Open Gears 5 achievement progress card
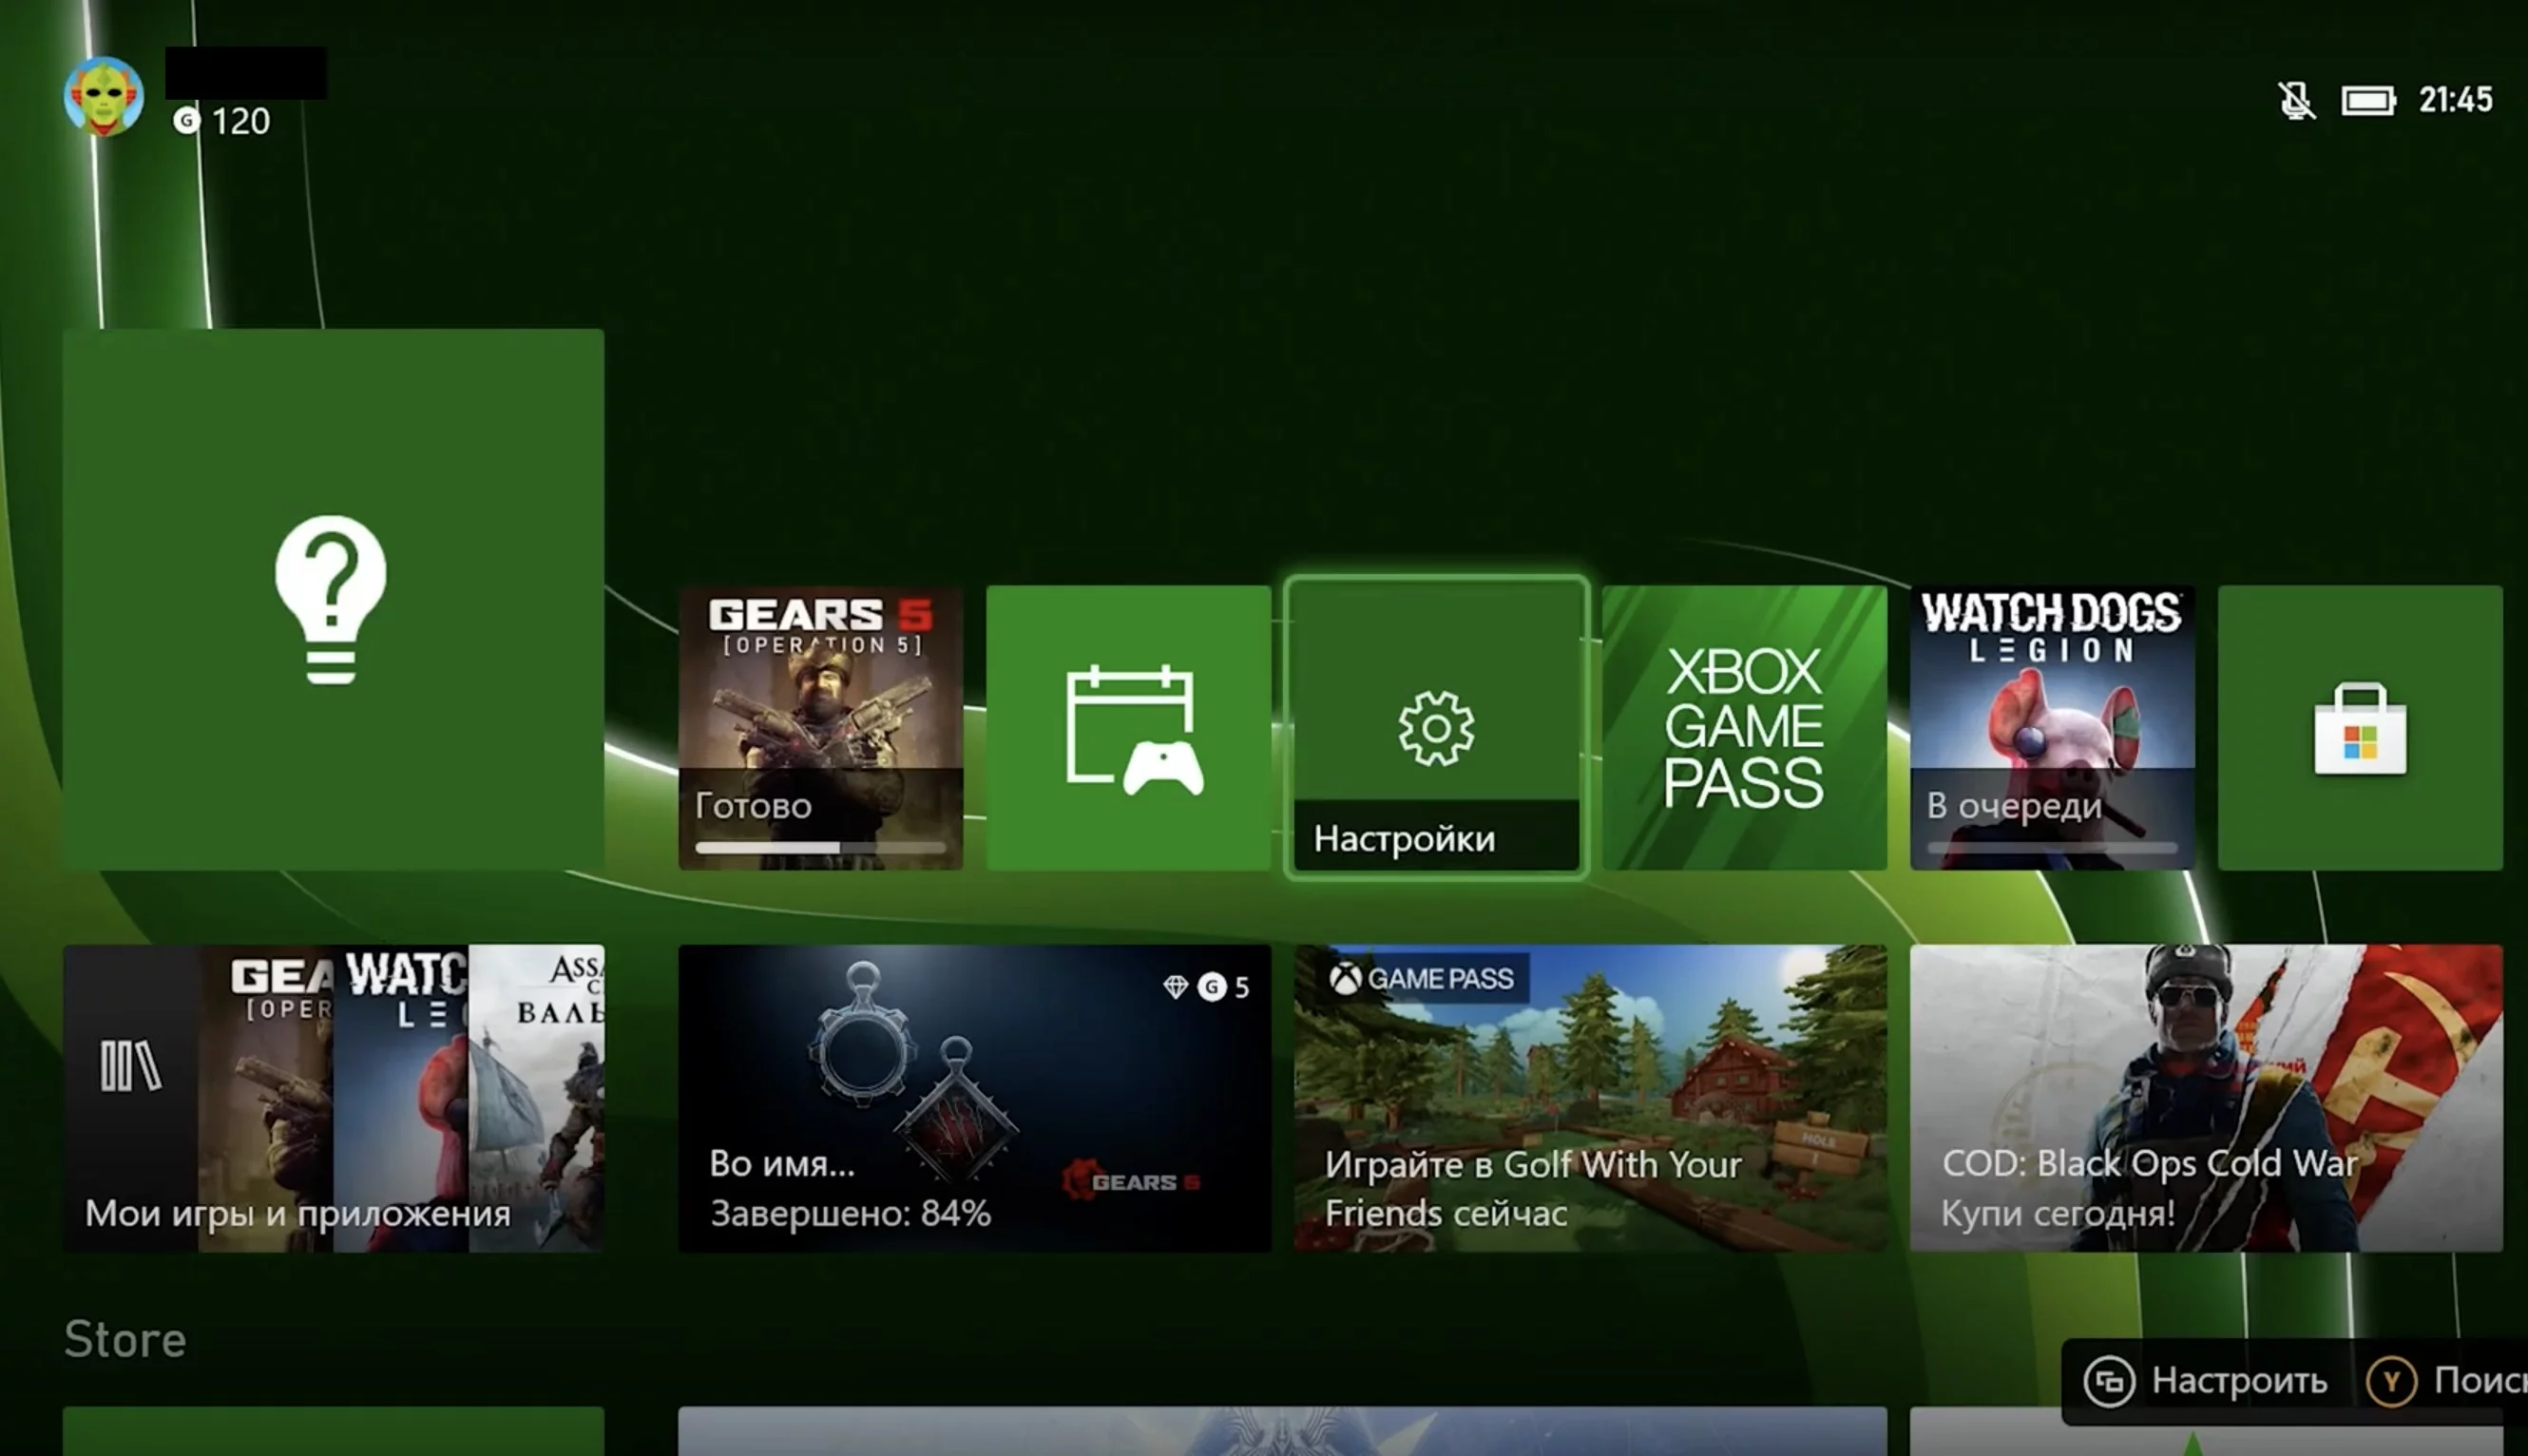Screen dimensions: 2528x1456 pos(974,1098)
